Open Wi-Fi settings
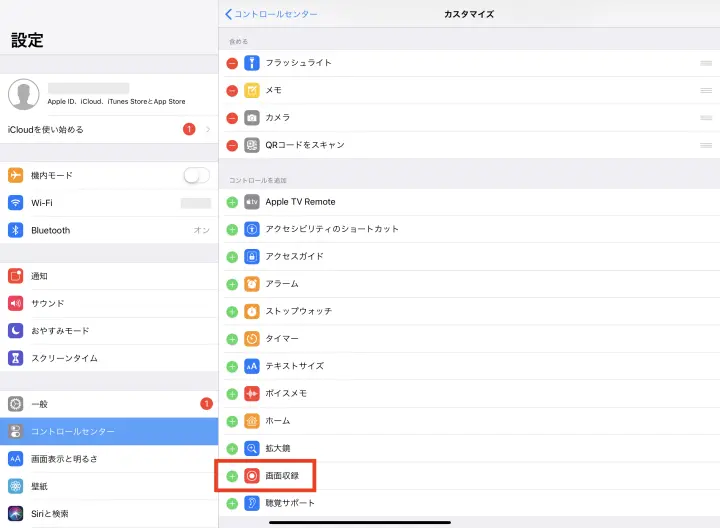This screenshot has height=528, width=720. (109, 202)
